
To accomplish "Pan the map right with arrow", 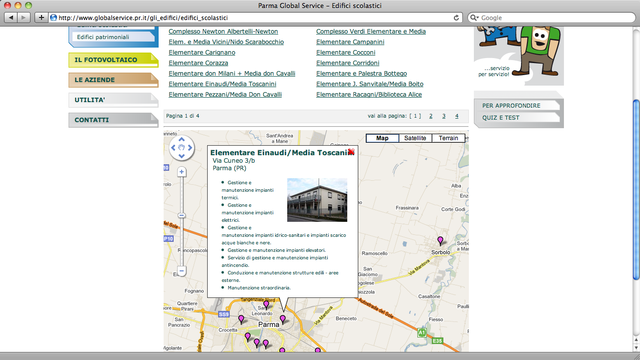I will click(190, 148).
